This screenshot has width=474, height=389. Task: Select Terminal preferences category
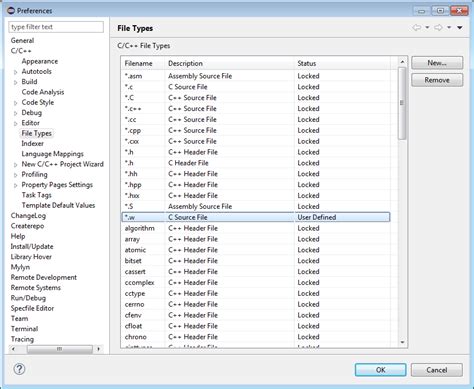coord(24,329)
